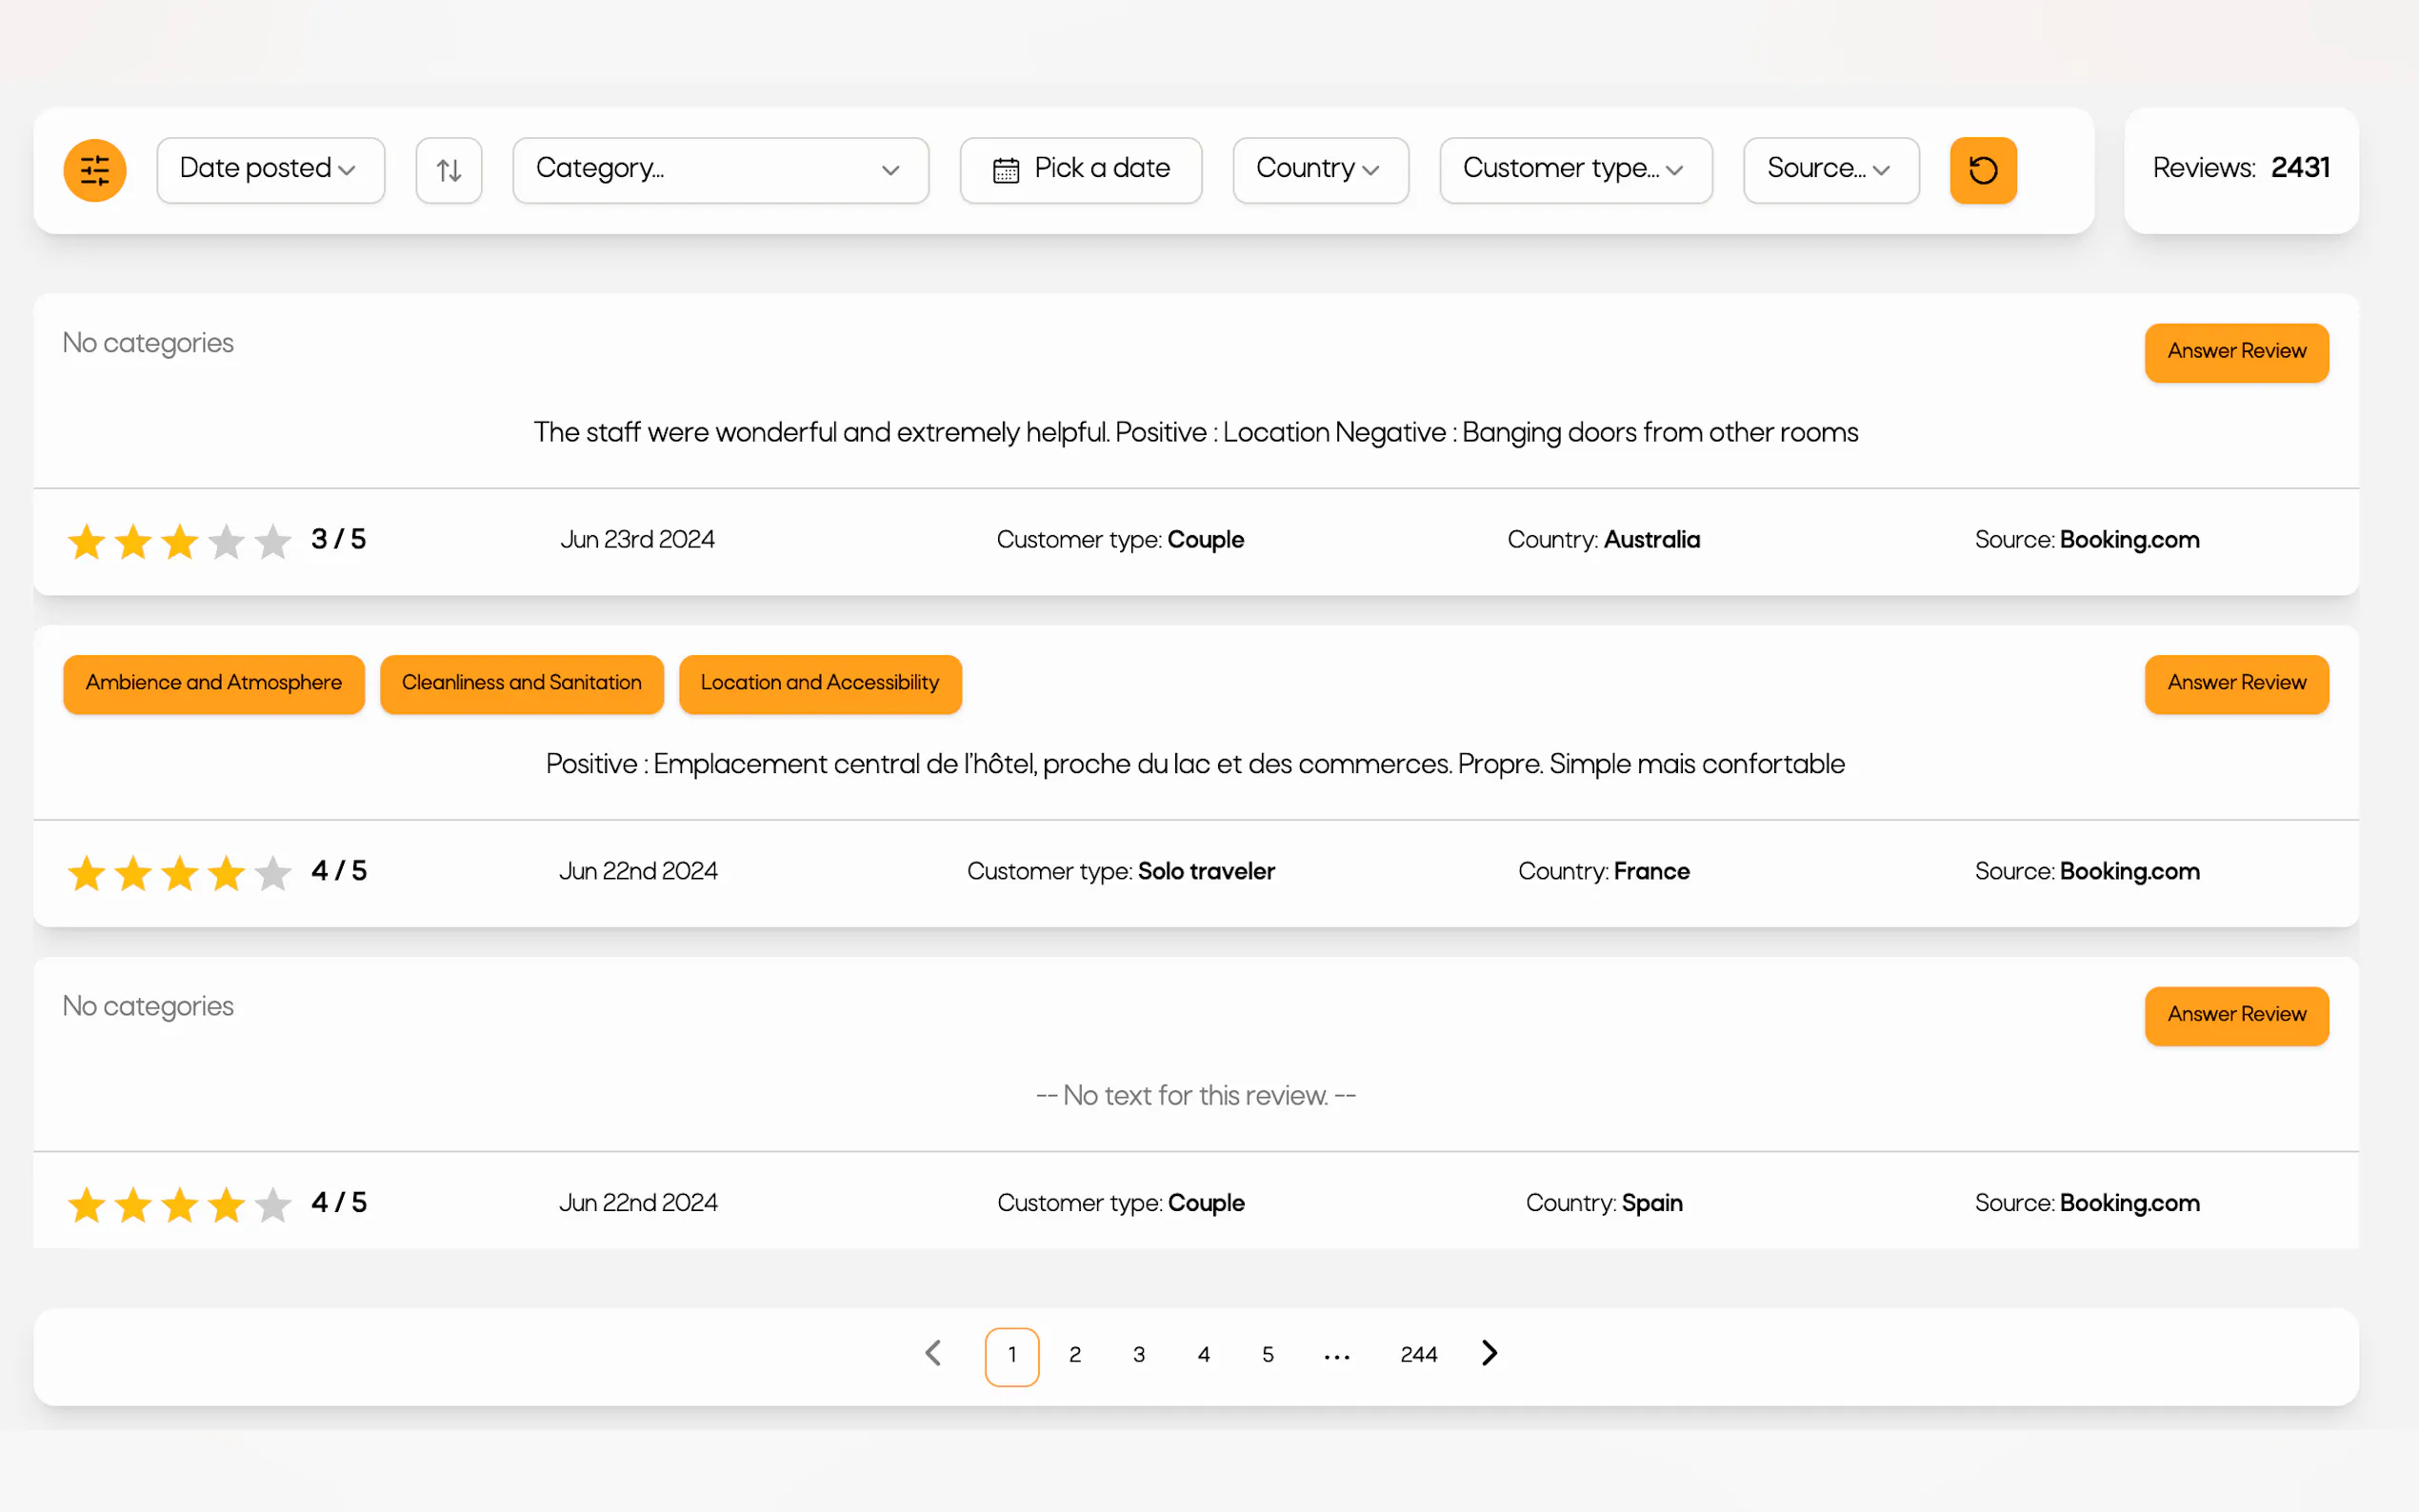The width and height of the screenshot is (2419, 1512).
Task: Go to the next page arrow
Action: coord(1489,1353)
